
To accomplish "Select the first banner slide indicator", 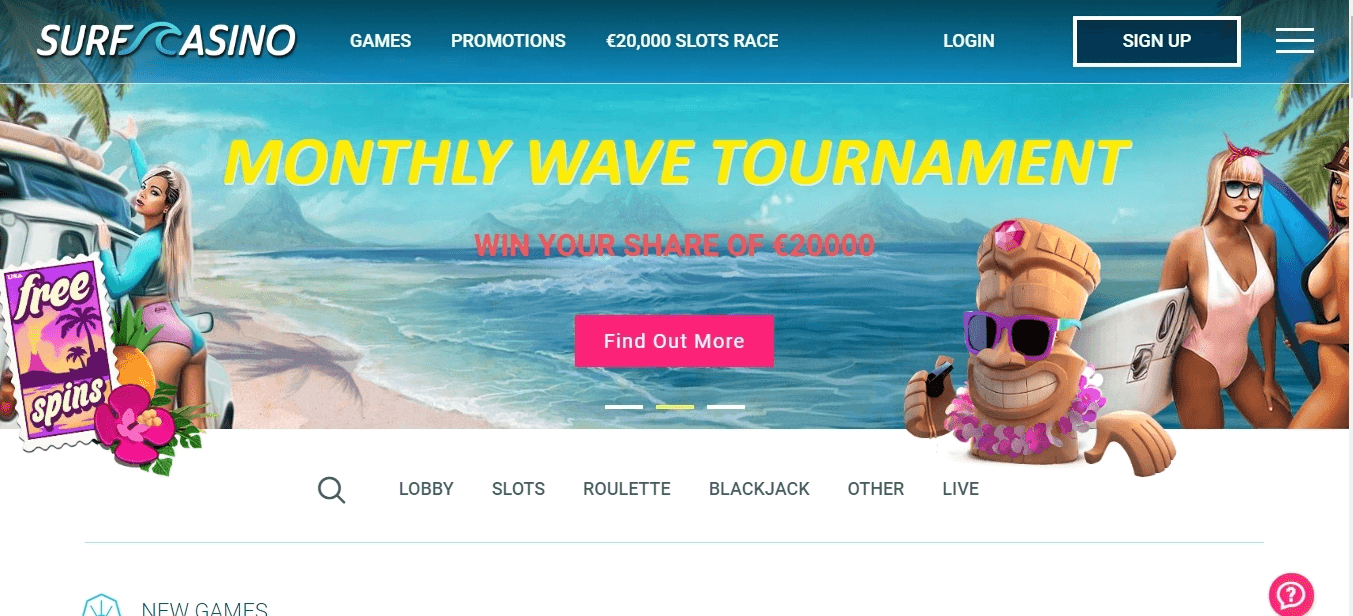I will [x=624, y=407].
